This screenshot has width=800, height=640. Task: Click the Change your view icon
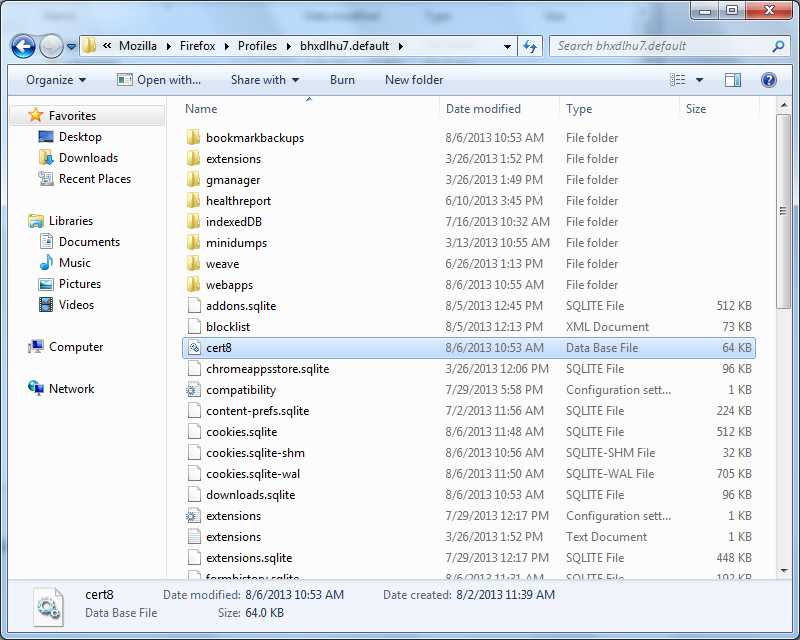[678, 80]
